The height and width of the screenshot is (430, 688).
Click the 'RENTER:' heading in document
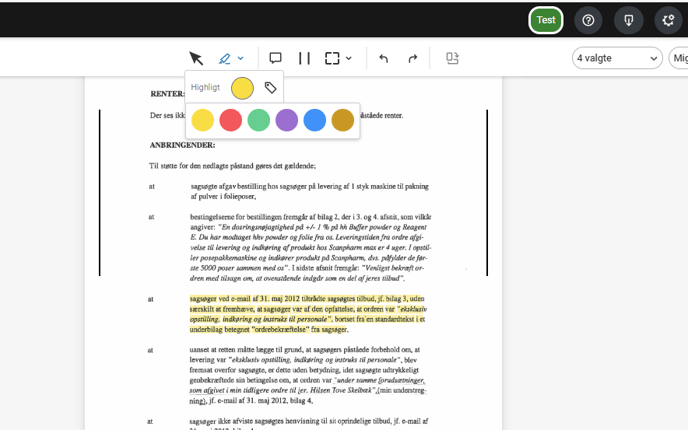(x=168, y=94)
